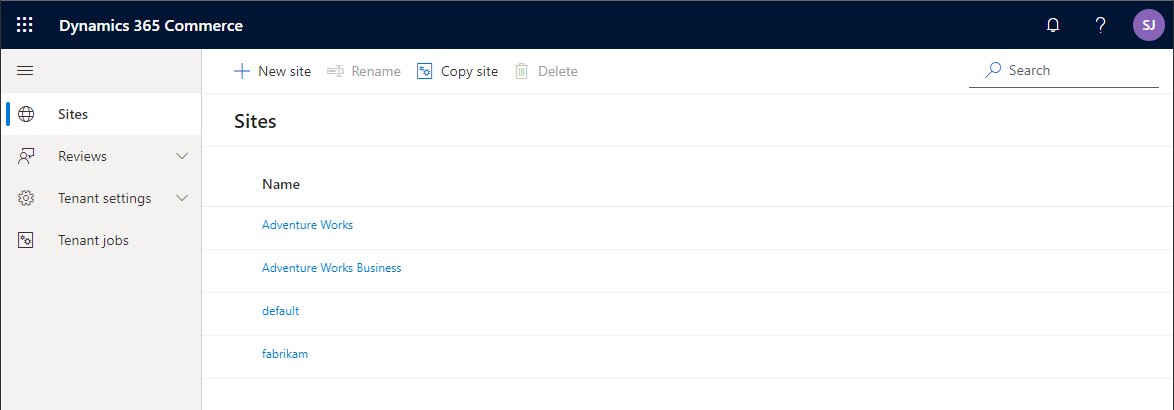This screenshot has width=1174, height=410.
Task: Open the app launcher waffle icon
Action: point(25,25)
